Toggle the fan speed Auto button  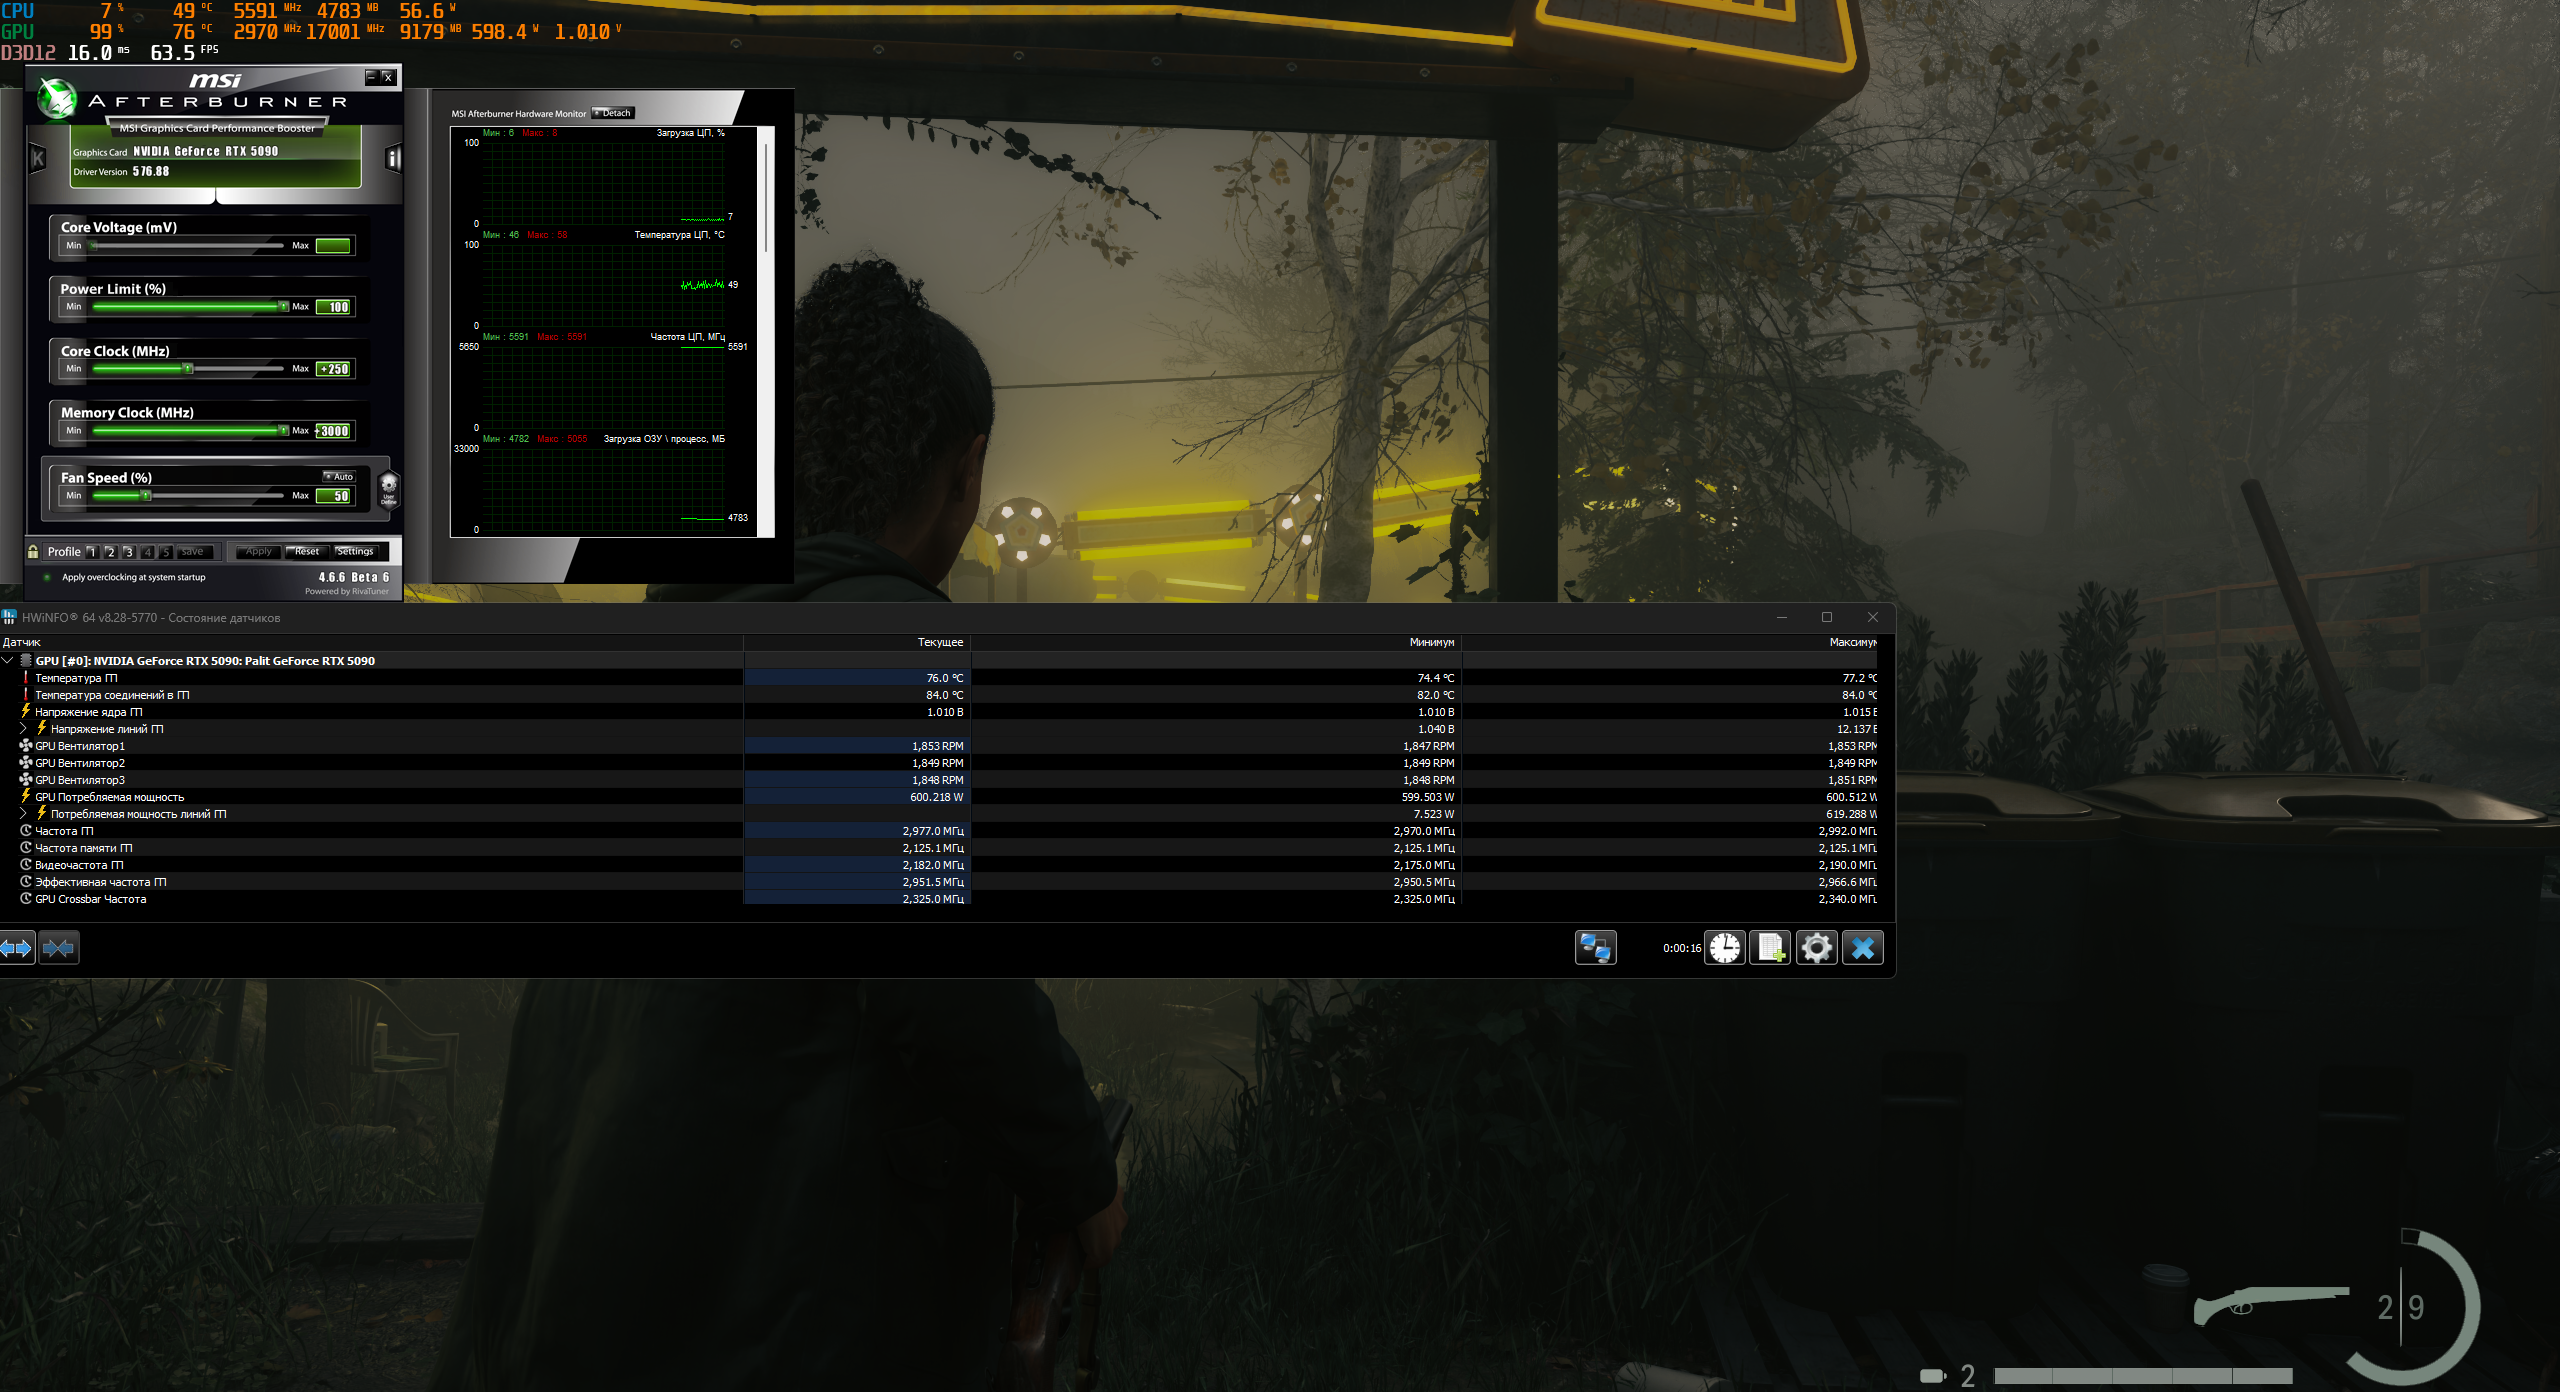point(339,476)
